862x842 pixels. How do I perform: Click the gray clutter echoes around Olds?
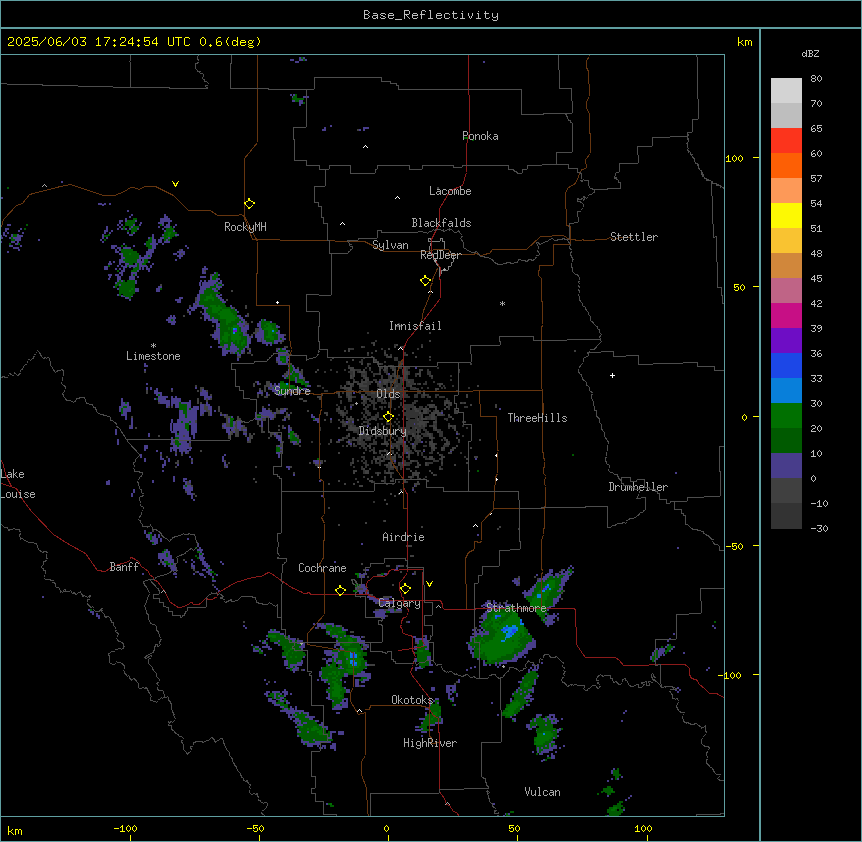pos(399,418)
